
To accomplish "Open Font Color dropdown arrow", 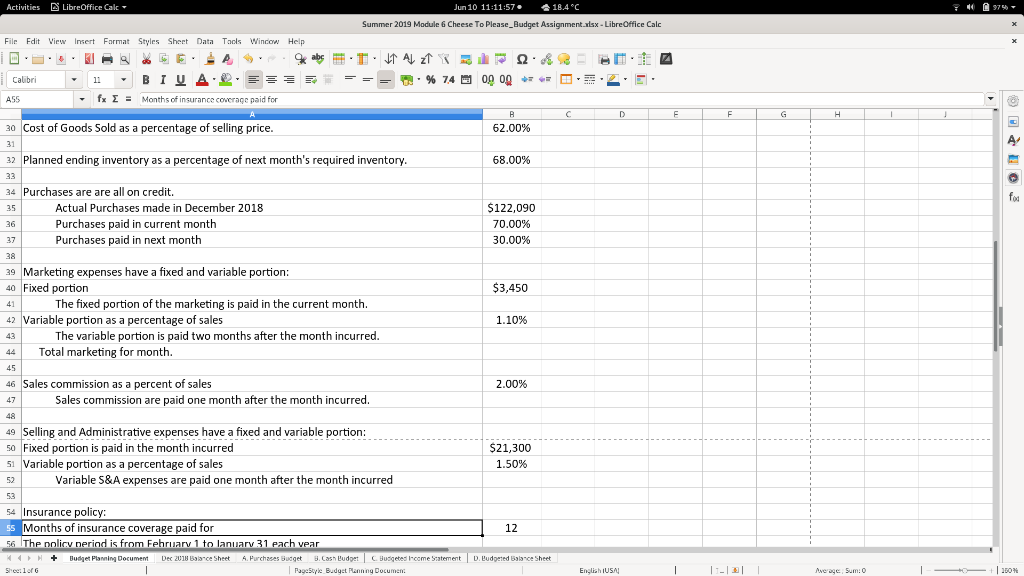I will coord(214,80).
